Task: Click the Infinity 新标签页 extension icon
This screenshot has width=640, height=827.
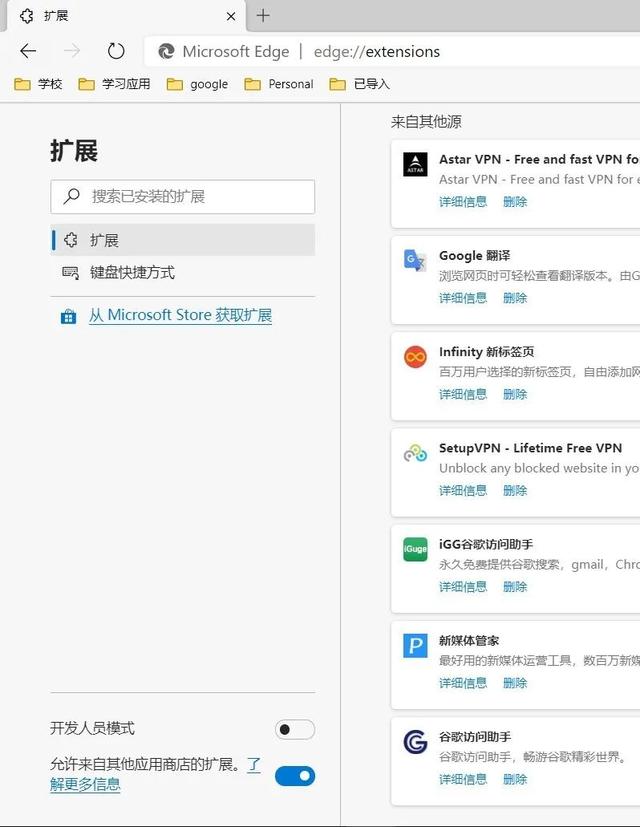Action: coord(415,357)
